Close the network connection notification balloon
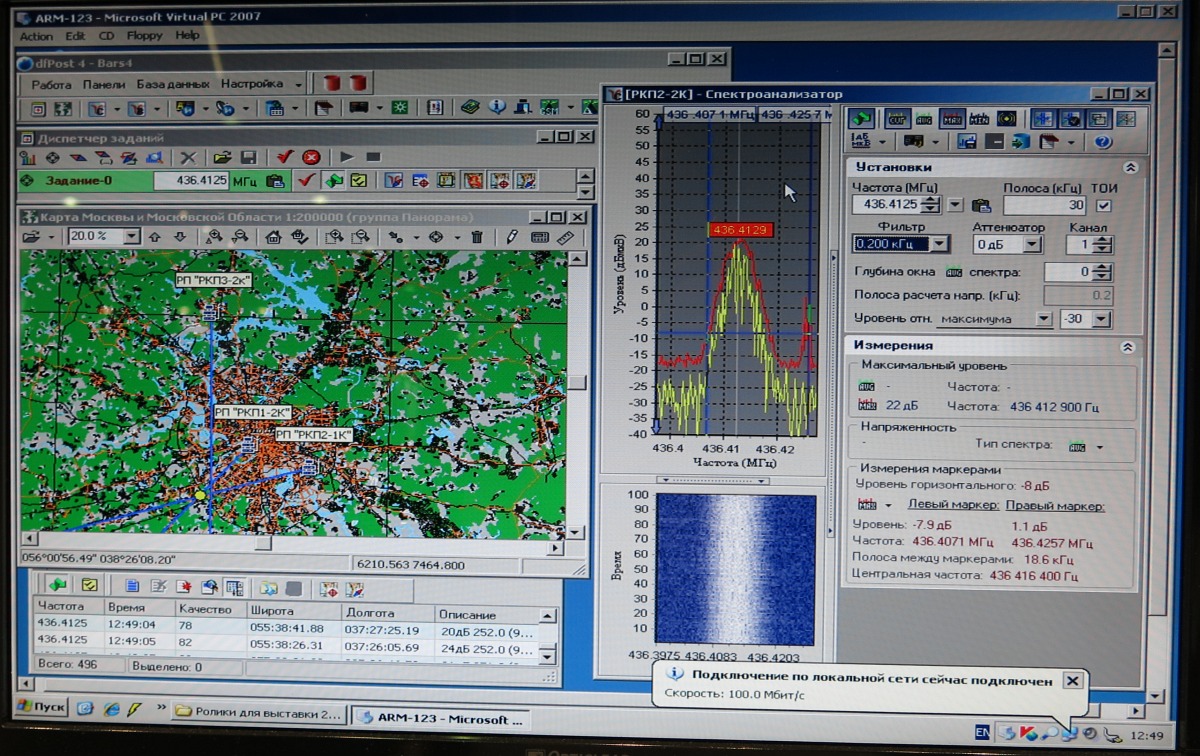The width and height of the screenshot is (1200, 756). (x=1072, y=681)
